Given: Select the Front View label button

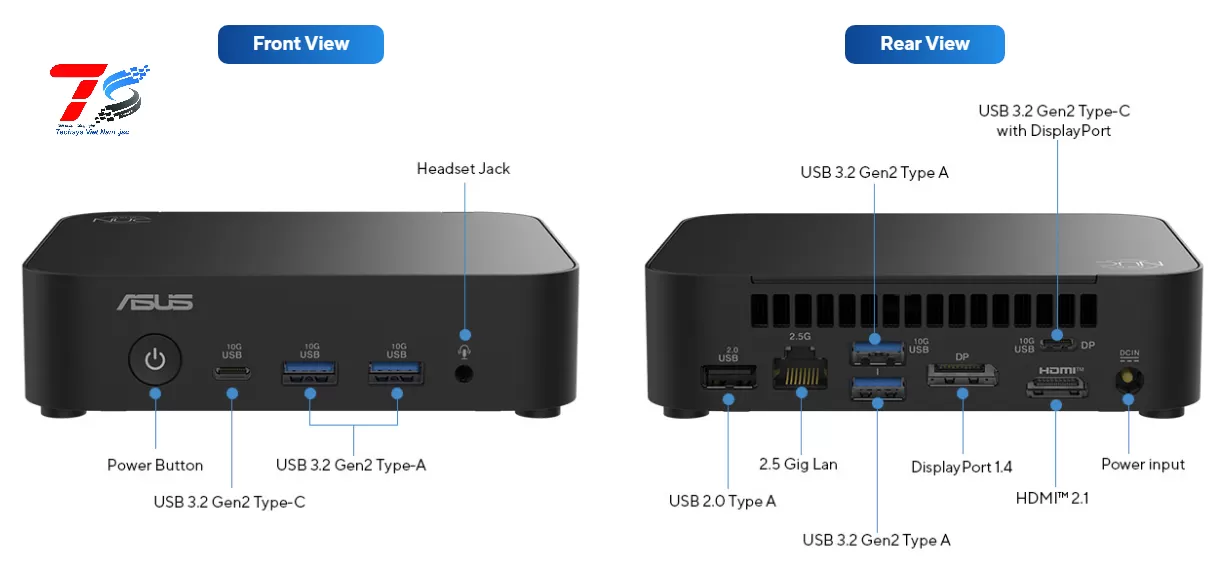Looking at the screenshot, I should click(x=301, y=44).
